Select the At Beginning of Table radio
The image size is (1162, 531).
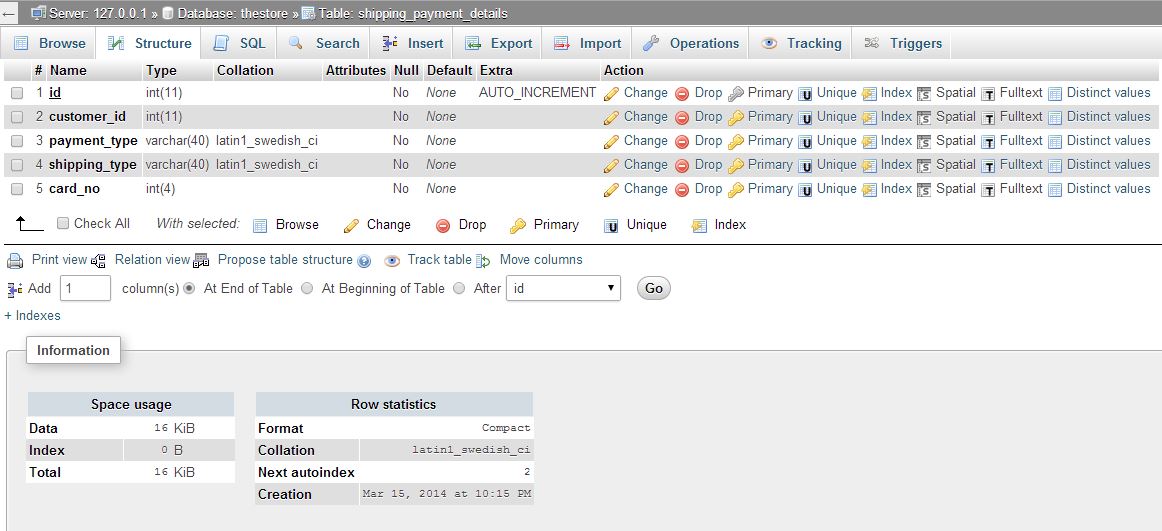click(307, 288)
